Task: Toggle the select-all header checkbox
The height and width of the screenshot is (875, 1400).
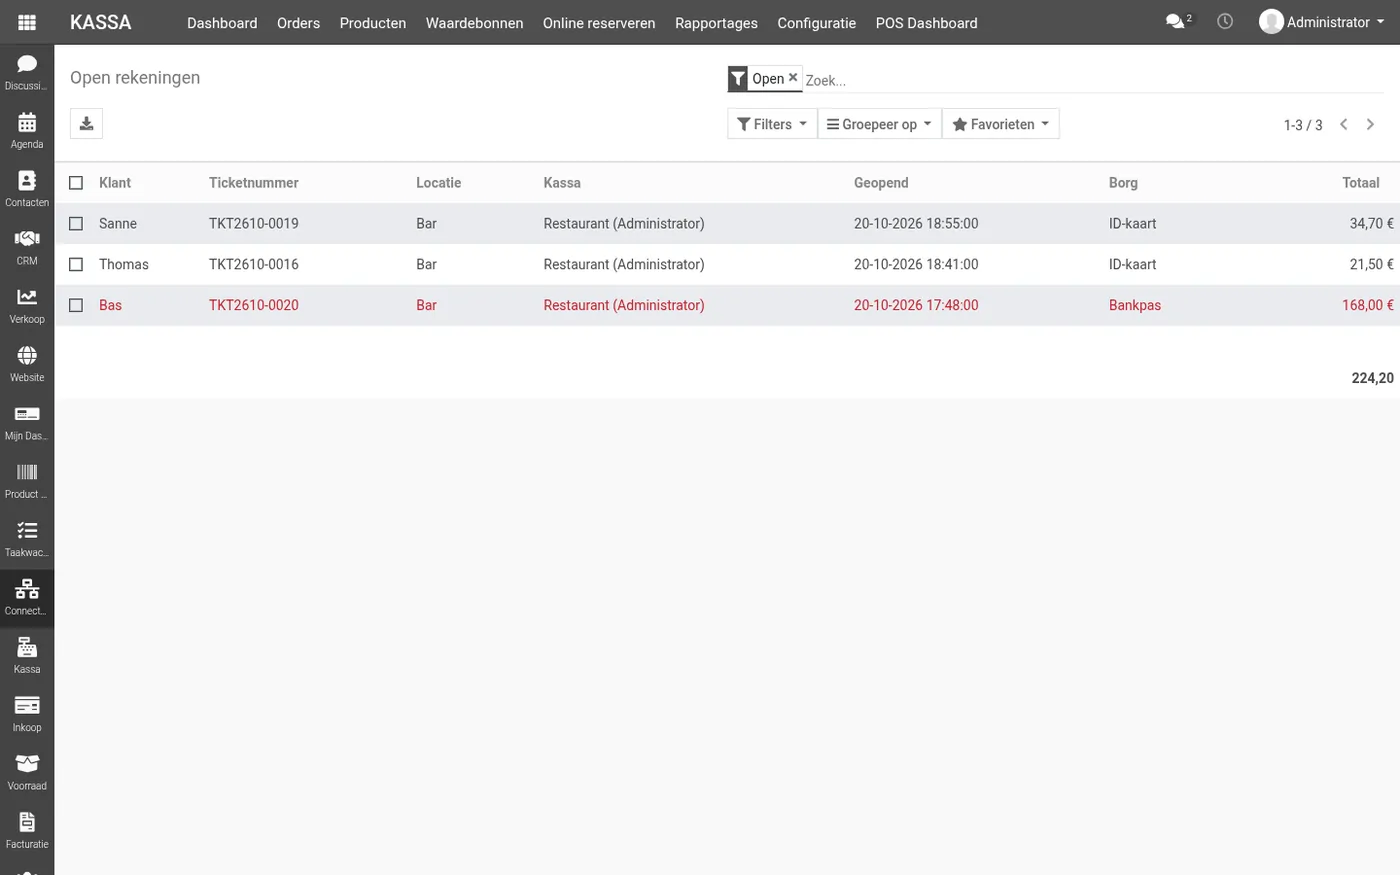Action: [76, 183]
